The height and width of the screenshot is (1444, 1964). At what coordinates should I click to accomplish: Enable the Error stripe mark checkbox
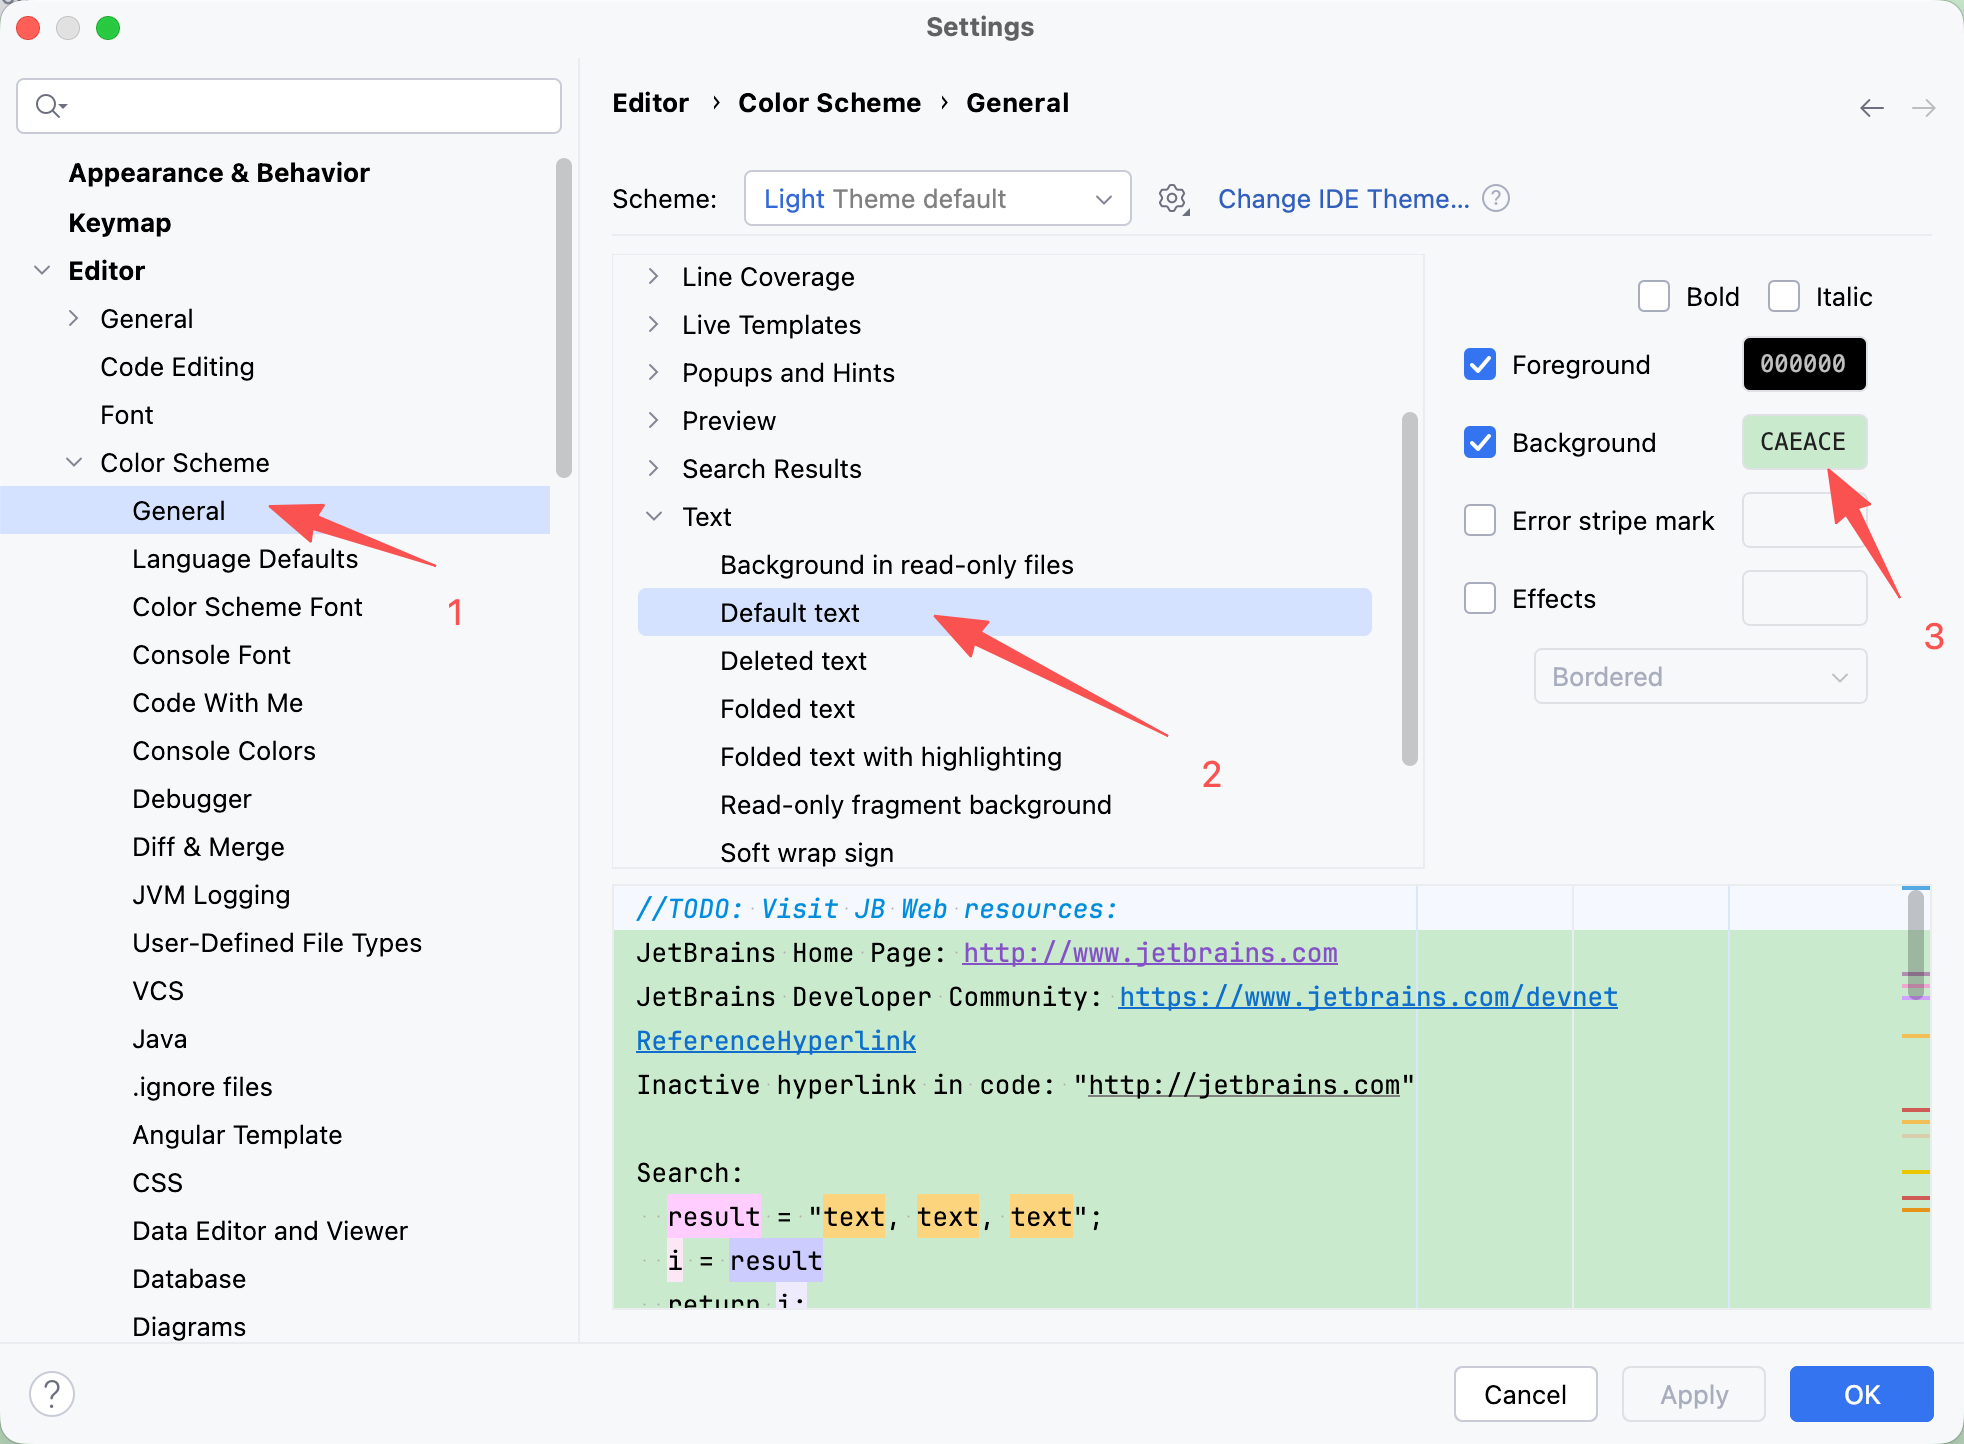[x=1480, y=520]
